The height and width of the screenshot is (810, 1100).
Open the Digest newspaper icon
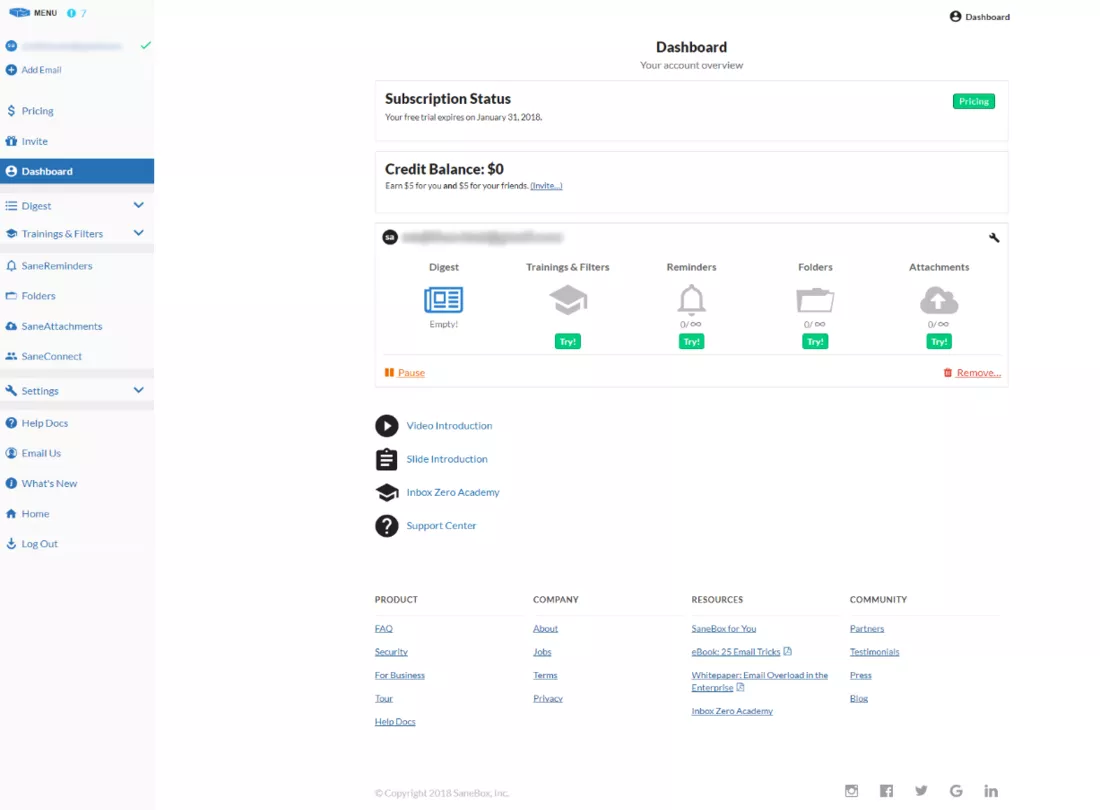[x=443, y=299]
